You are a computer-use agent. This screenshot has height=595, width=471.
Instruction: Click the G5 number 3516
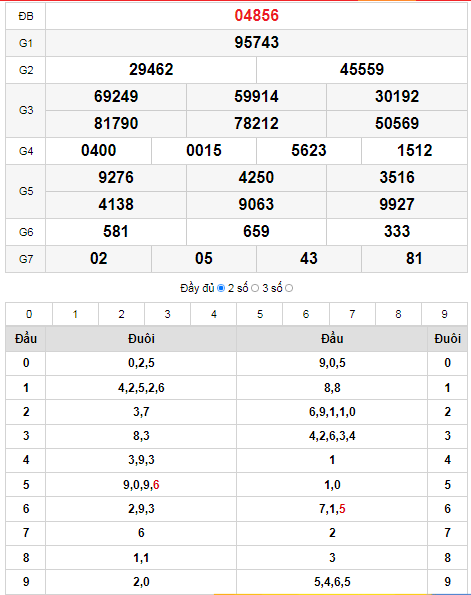397,178
